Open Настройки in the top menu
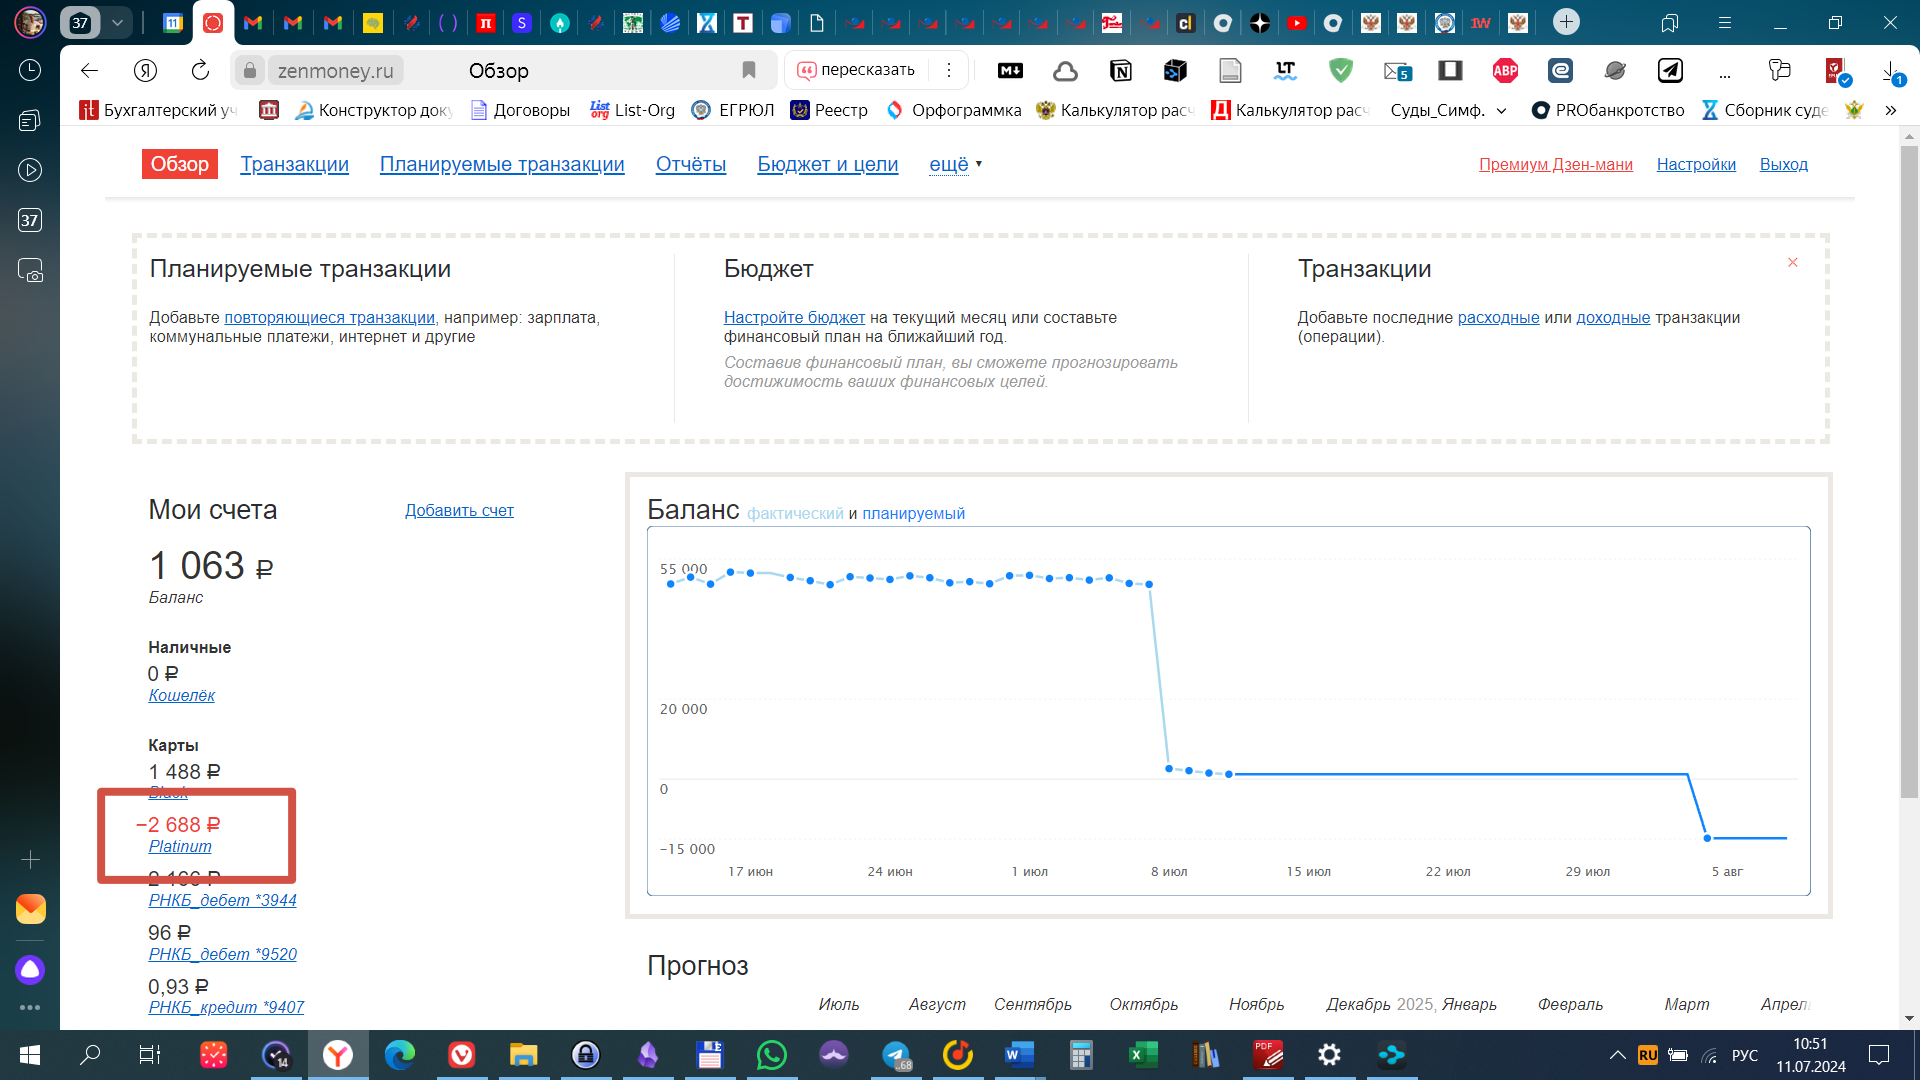Screen dimensions: 1920x1080 point(1696,164)
